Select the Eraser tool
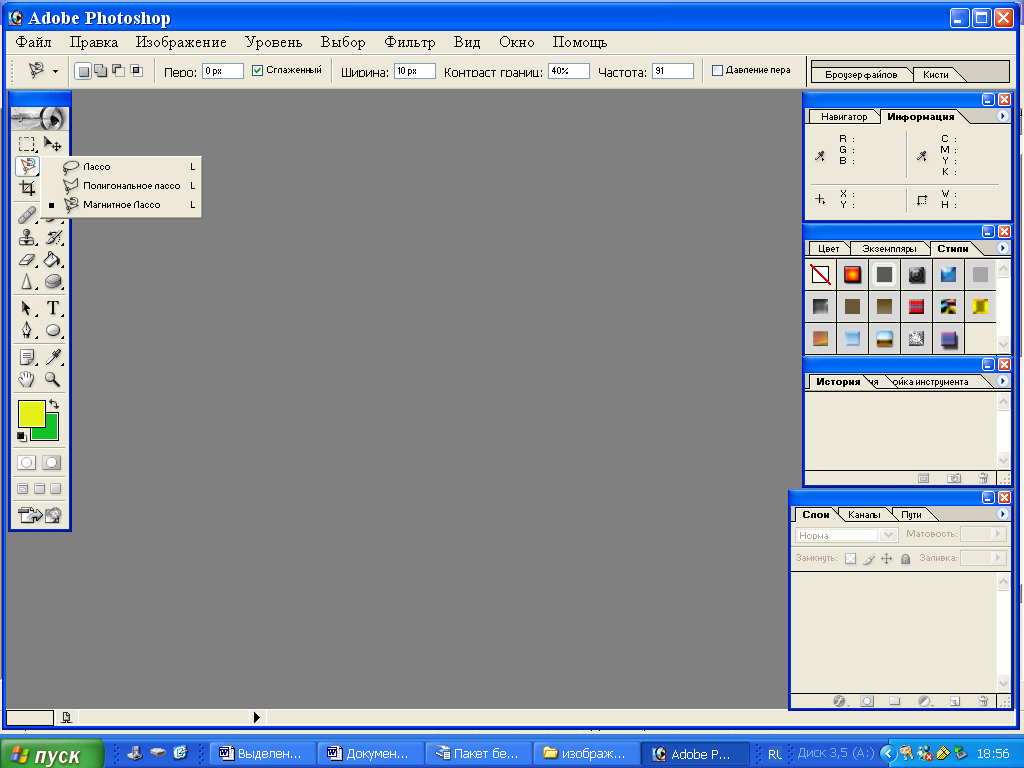The width and height of the screenshot is (1024, 768). pos(27,259)
